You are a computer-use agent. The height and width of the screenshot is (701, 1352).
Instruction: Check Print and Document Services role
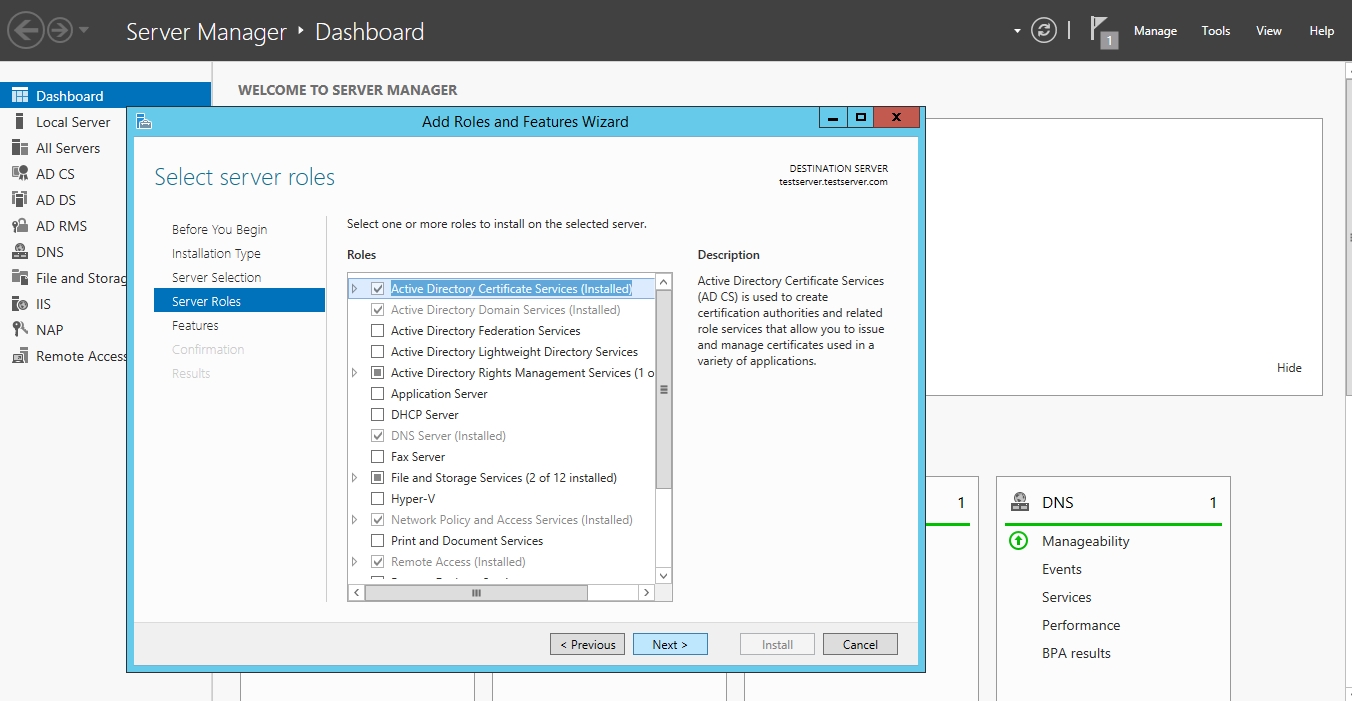coord(377,540)
